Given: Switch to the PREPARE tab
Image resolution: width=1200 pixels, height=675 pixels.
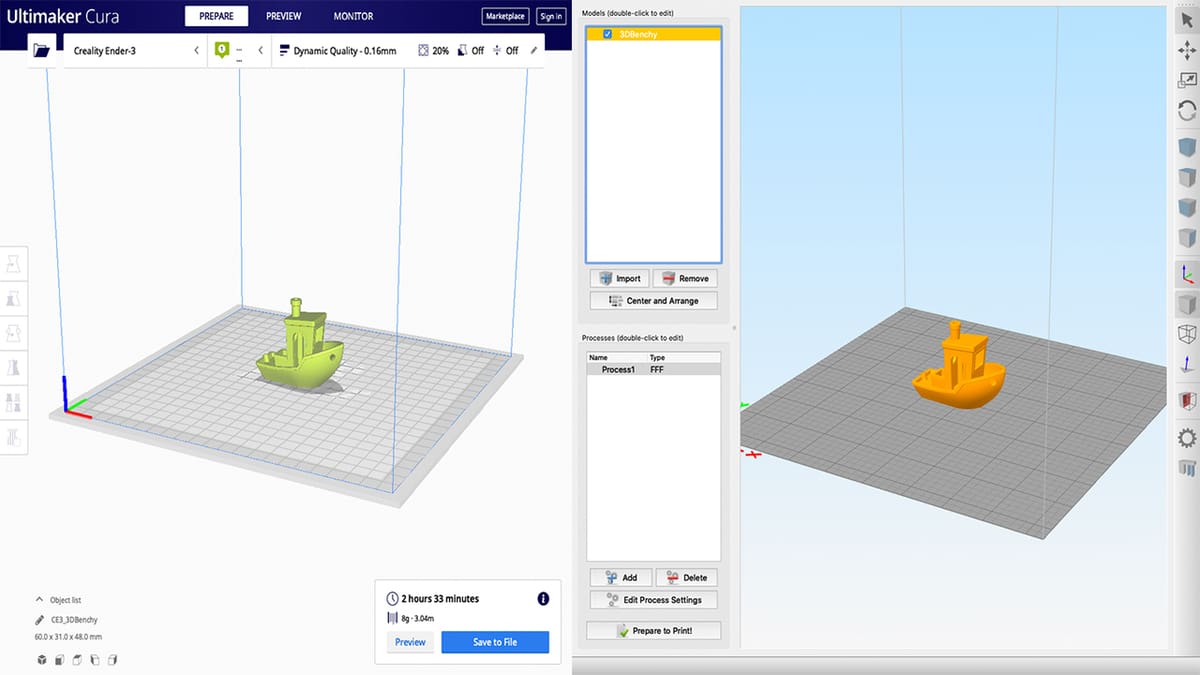Looking at the screenshot, I should (216, 17).
